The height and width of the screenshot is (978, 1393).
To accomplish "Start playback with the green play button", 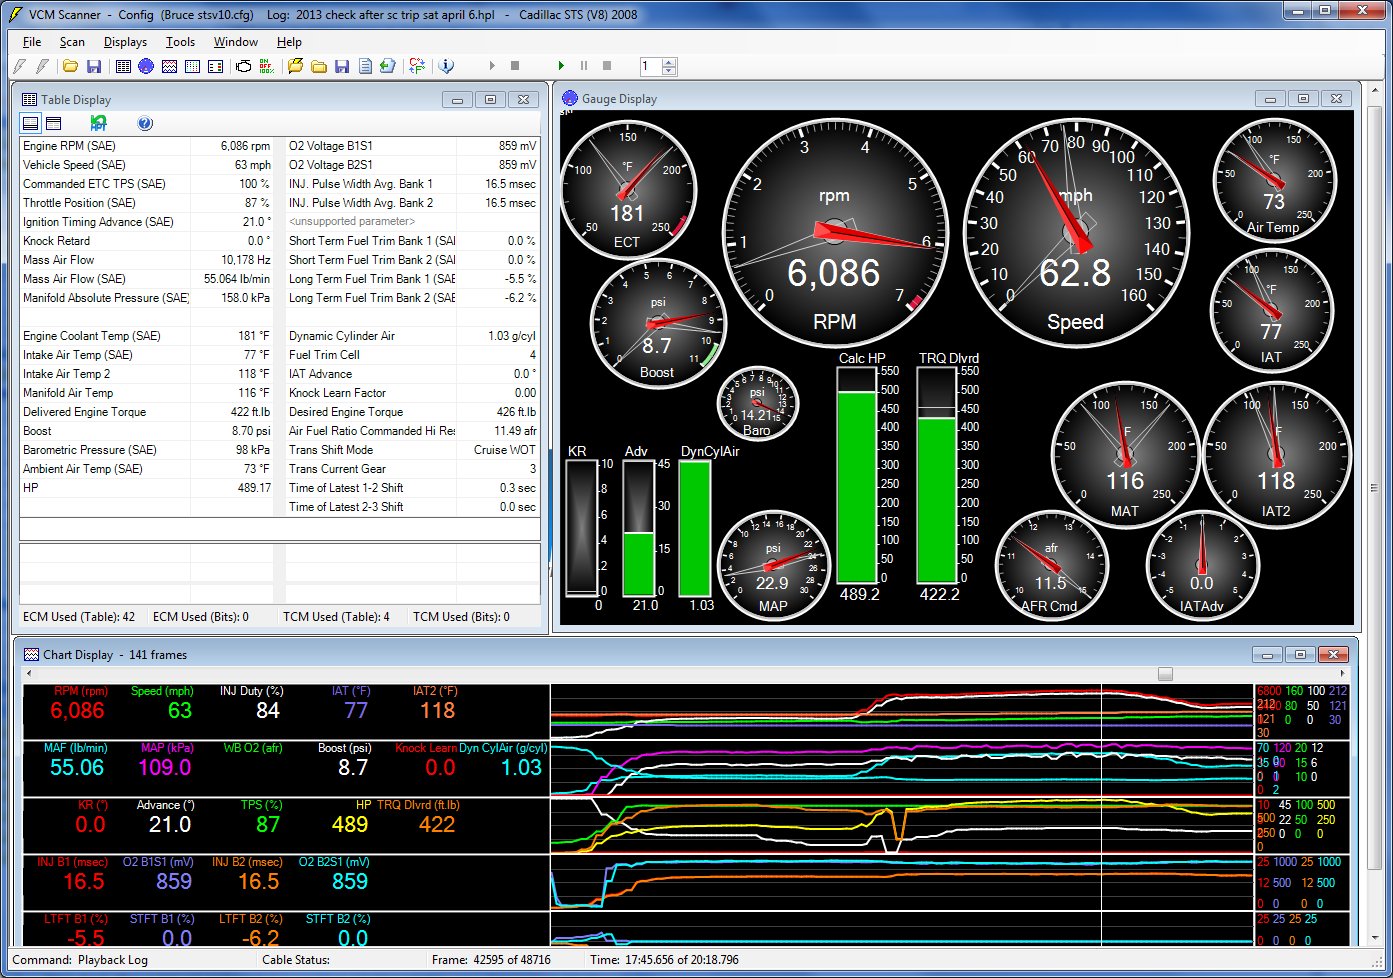I will (561, 66).
